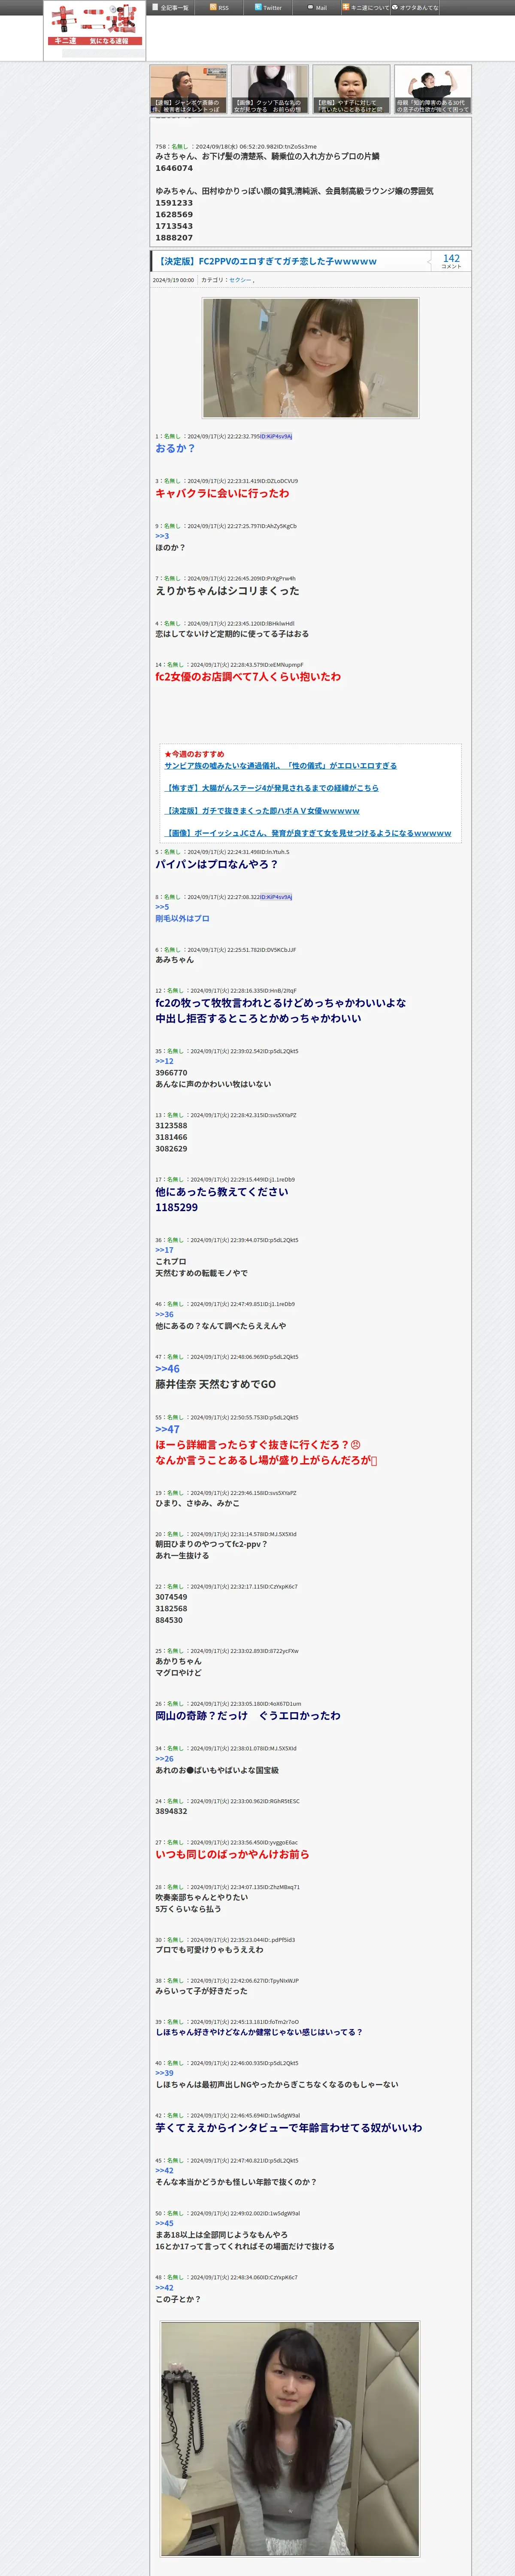Open the 【速報】ジャンポケ斉藤 thumbnail article

(x=188, y=89)
